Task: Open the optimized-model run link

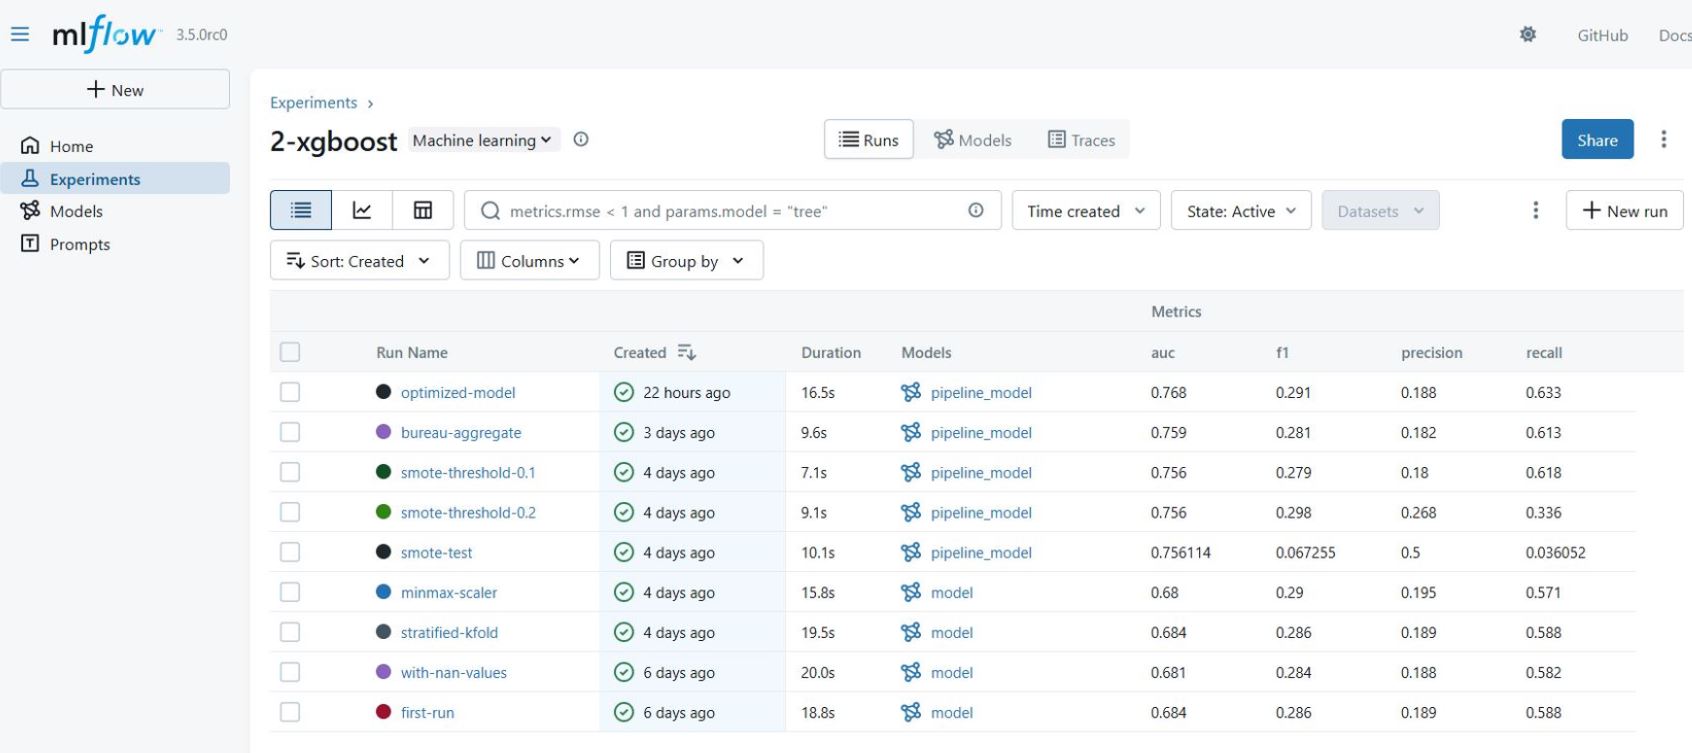Action: pos(458,393)
